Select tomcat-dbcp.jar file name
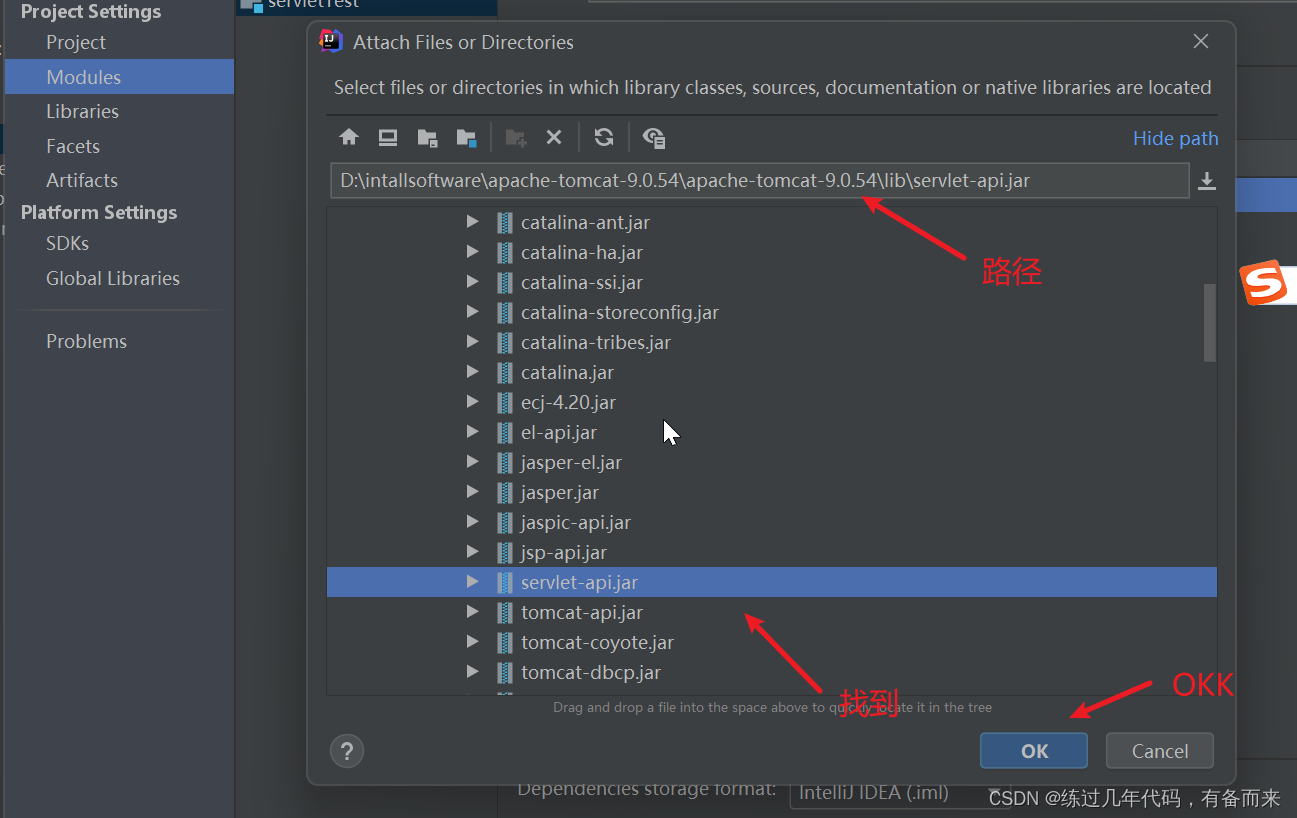This screenshot has width=1297, height=818. [x=591, y=672]
